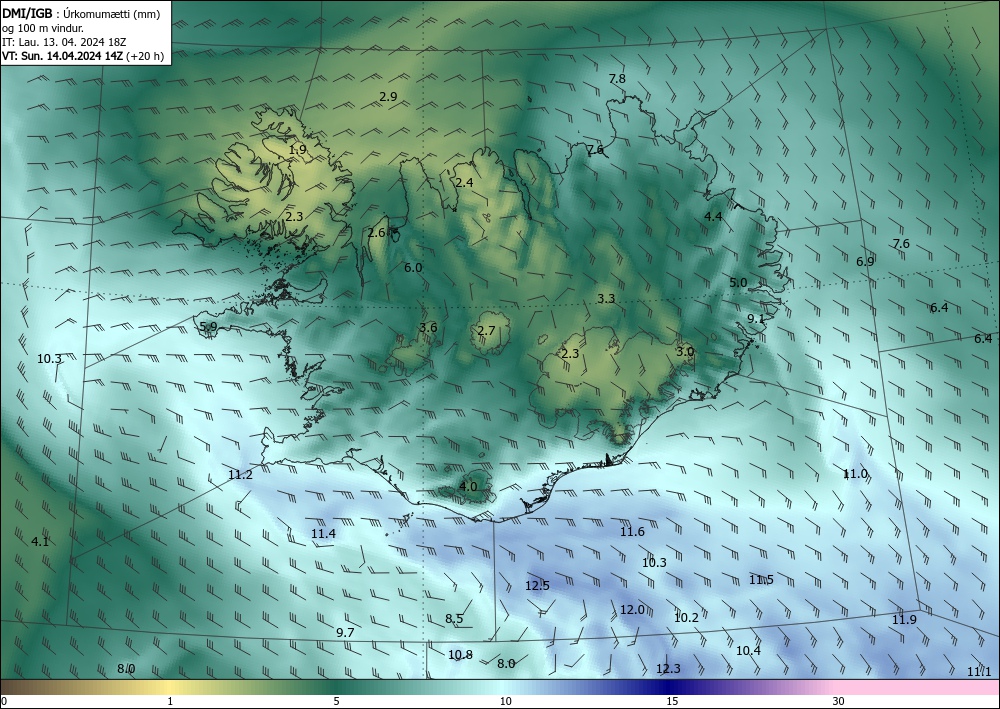
Task: Click the 11.0 value on the map
Action: point(855,474)
